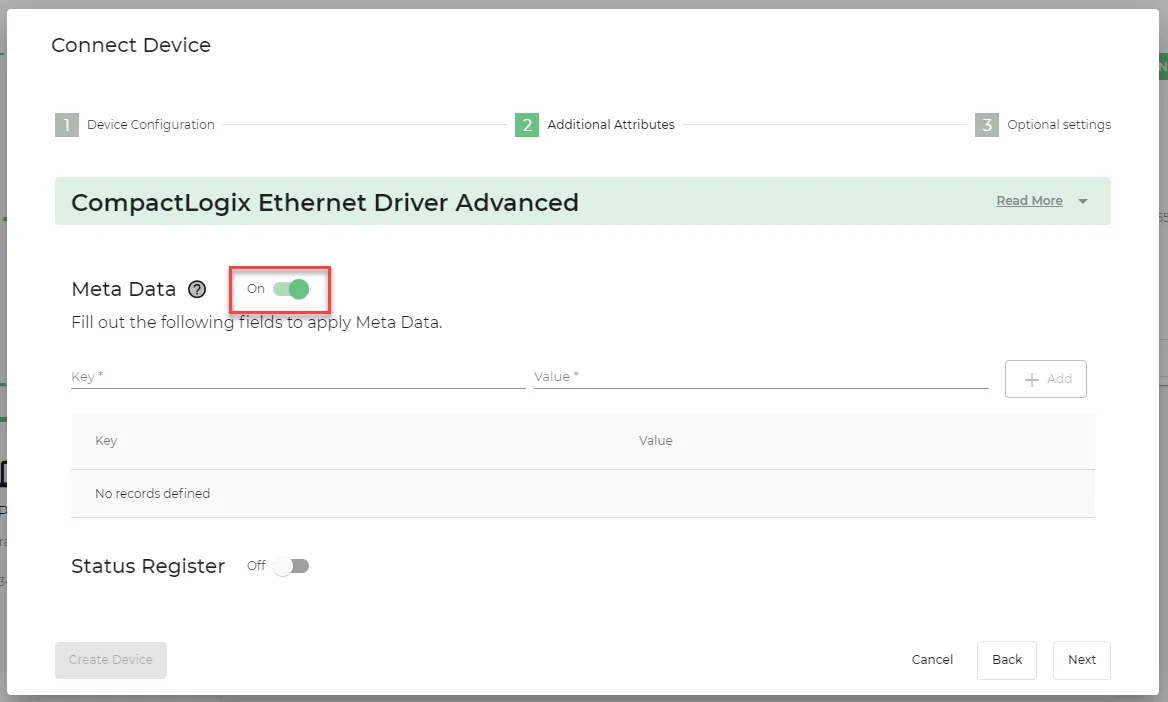
Task: Proceed with the Next button
Action: coord(1082,660)
